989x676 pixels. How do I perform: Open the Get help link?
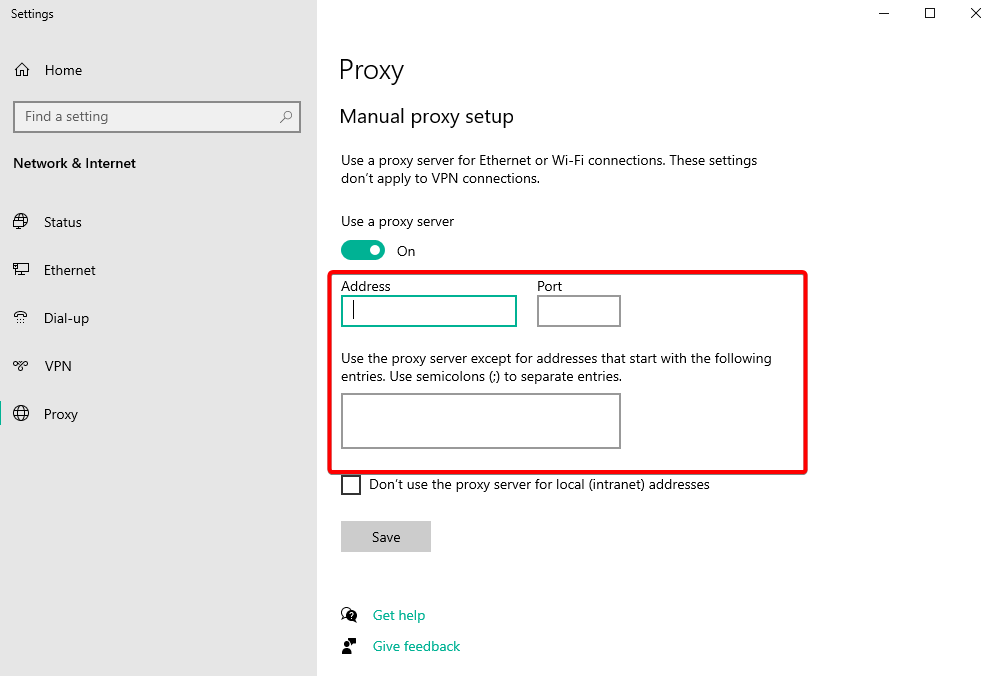pyautogui.click(x=399, y=615)
